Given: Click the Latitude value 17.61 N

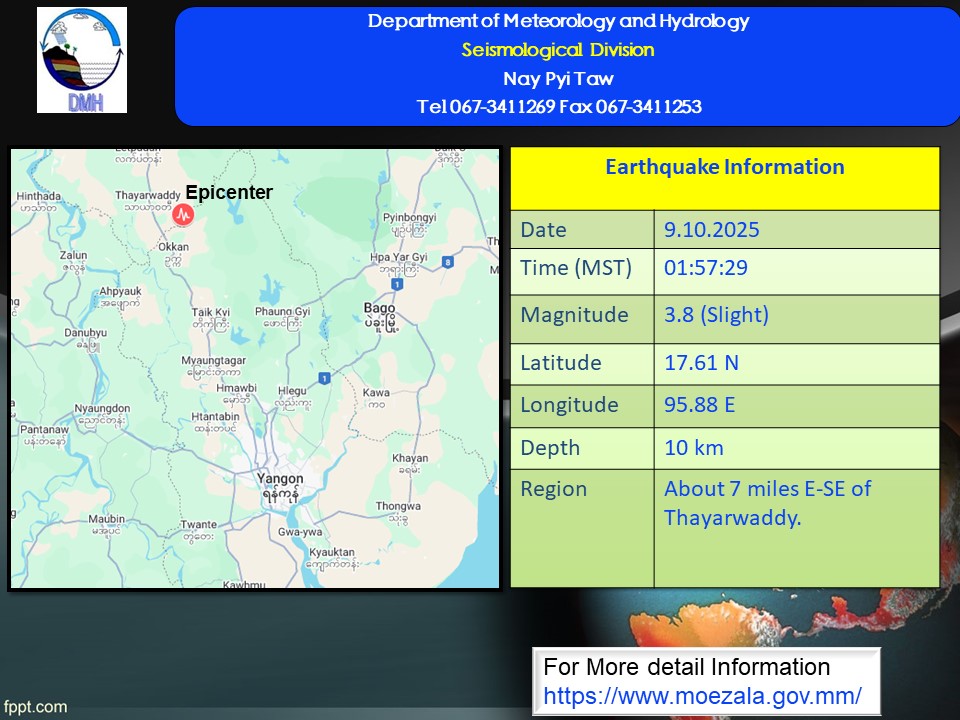Looking at the screenshot, I should [x=701, y=362].
